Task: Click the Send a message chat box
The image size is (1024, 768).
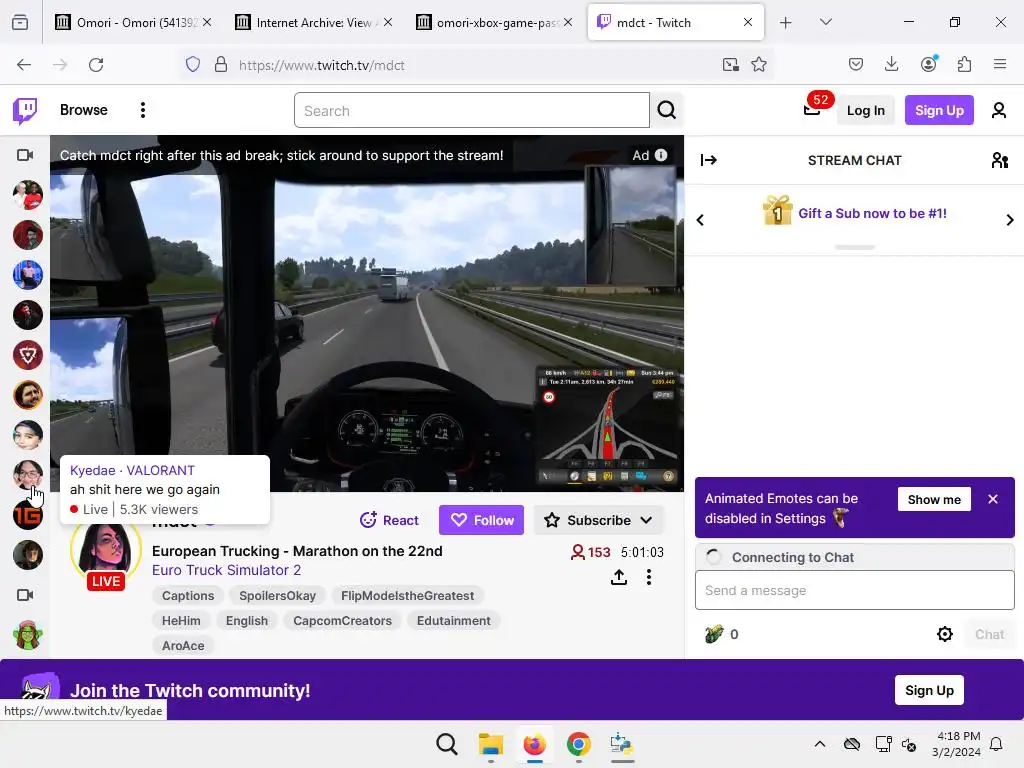Action: [854, 590]
